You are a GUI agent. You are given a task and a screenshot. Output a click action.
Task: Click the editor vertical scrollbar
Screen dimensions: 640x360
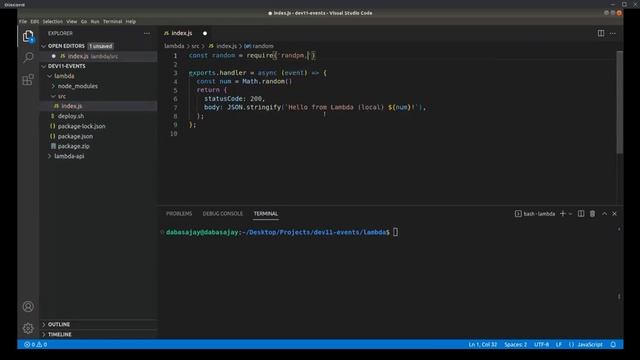tap(620, 102)
